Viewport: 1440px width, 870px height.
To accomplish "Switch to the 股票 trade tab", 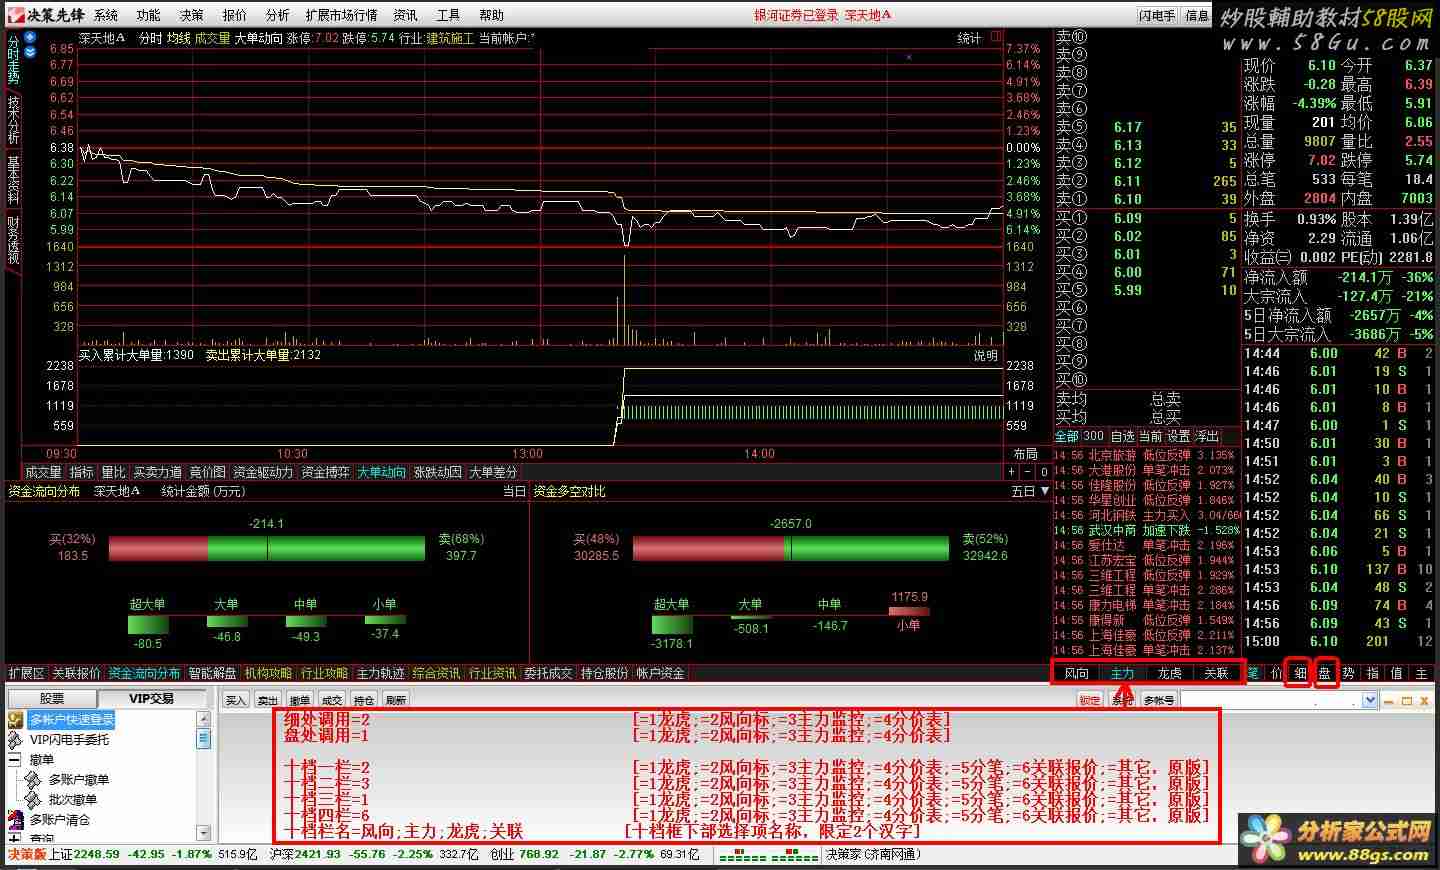I will pos(52,699).
